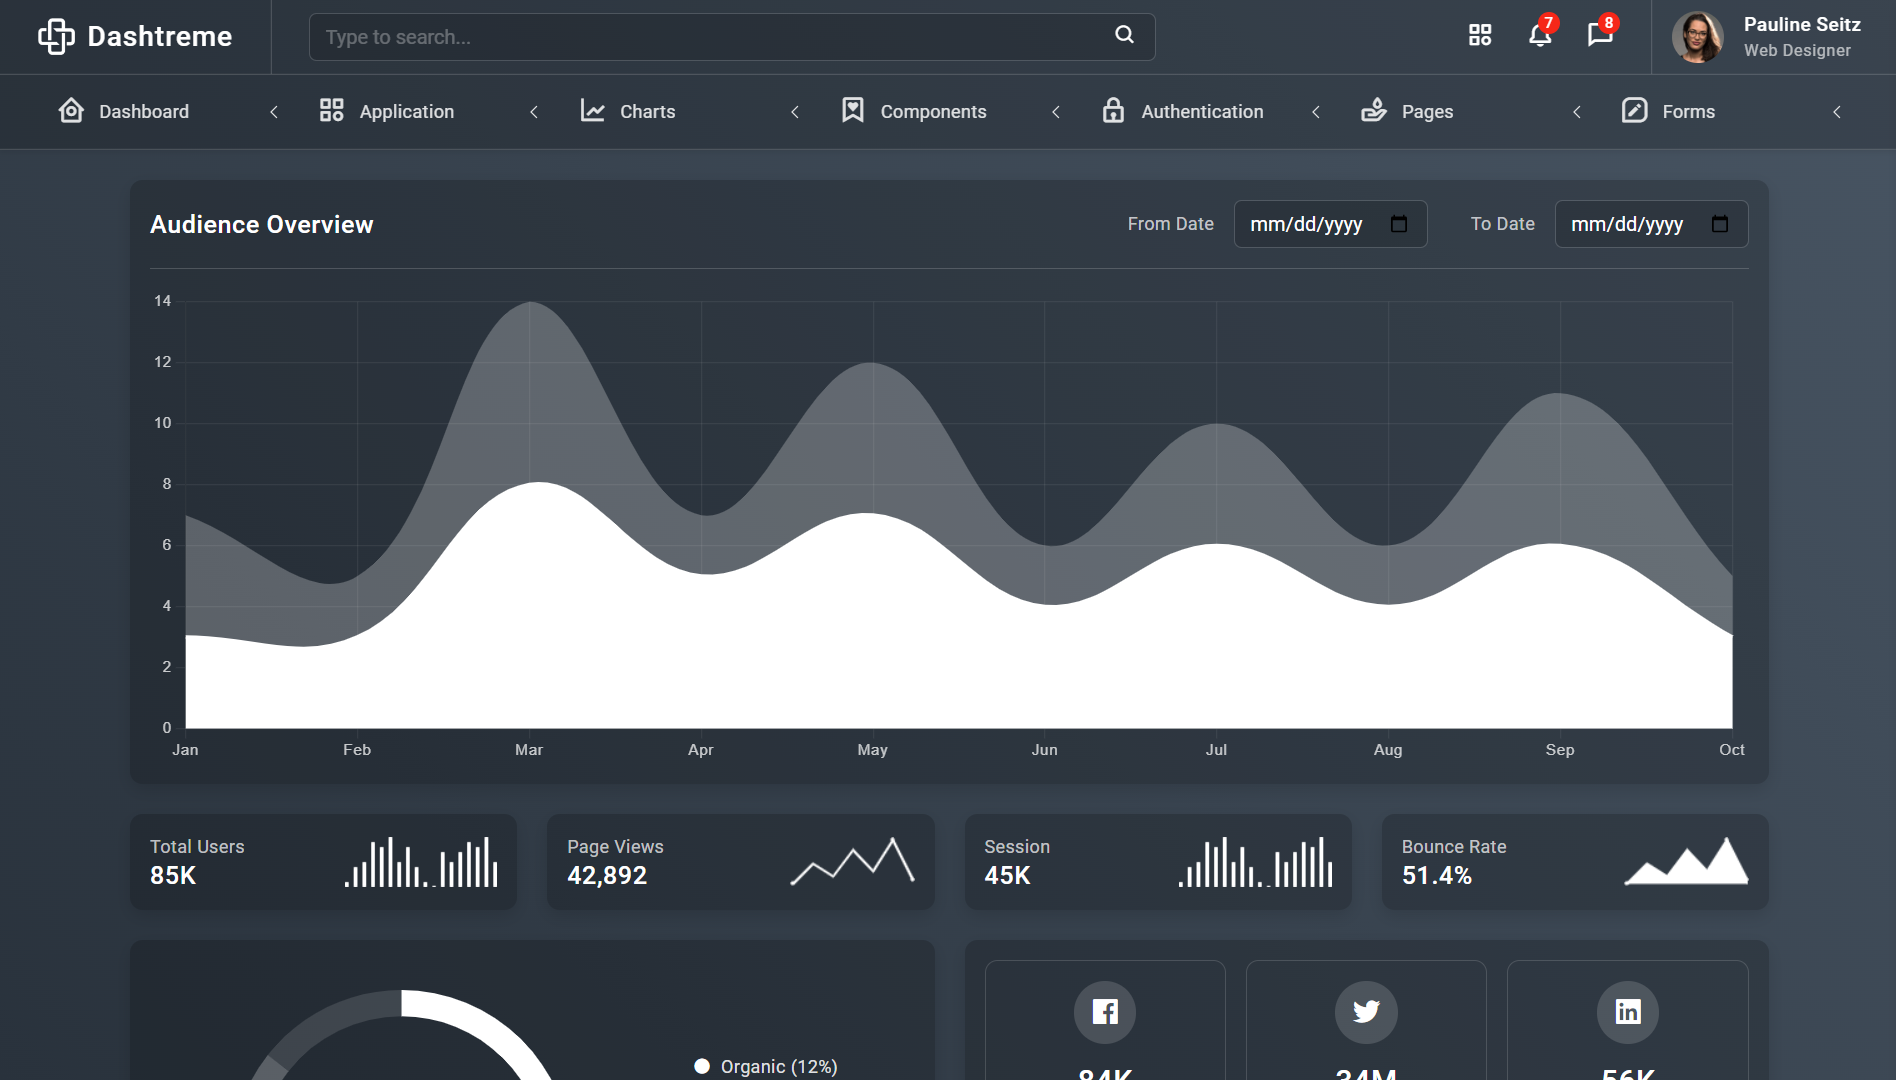Open the apps grid icon
This screenshot has width=1896, height=1080.
(1480, 36)
